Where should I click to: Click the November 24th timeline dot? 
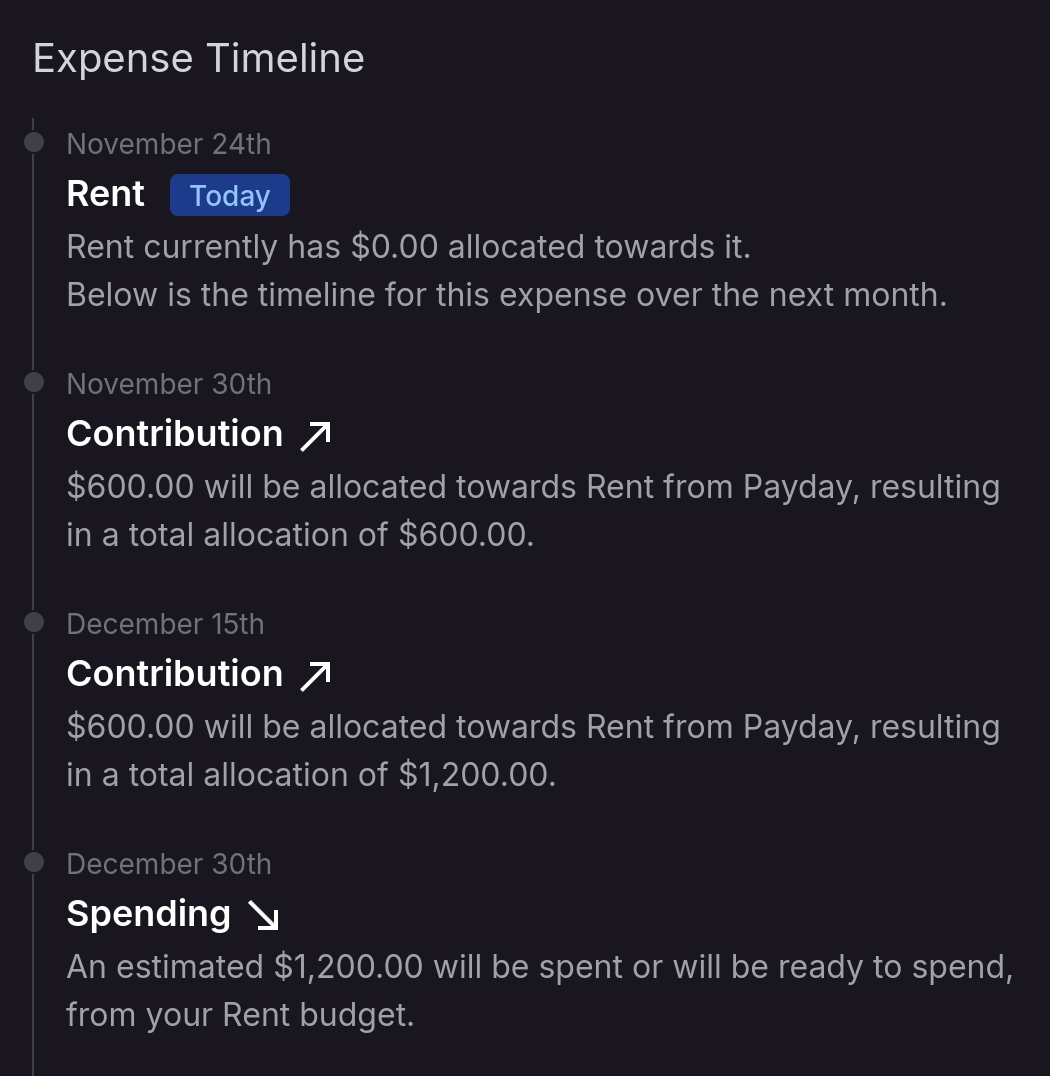(34, 142)
